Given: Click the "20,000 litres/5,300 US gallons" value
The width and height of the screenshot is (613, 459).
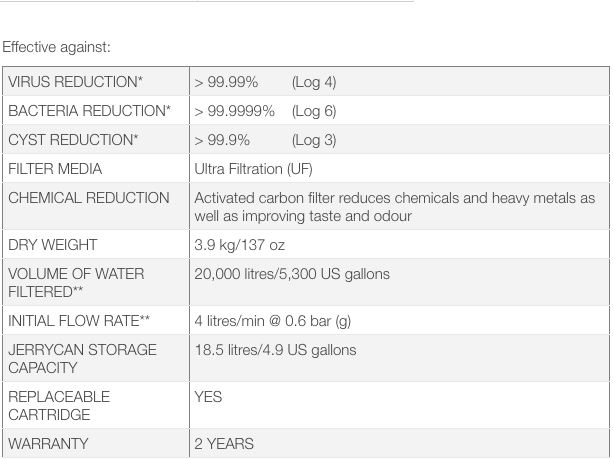Looking at the screenshot, I should coord(292,274).
